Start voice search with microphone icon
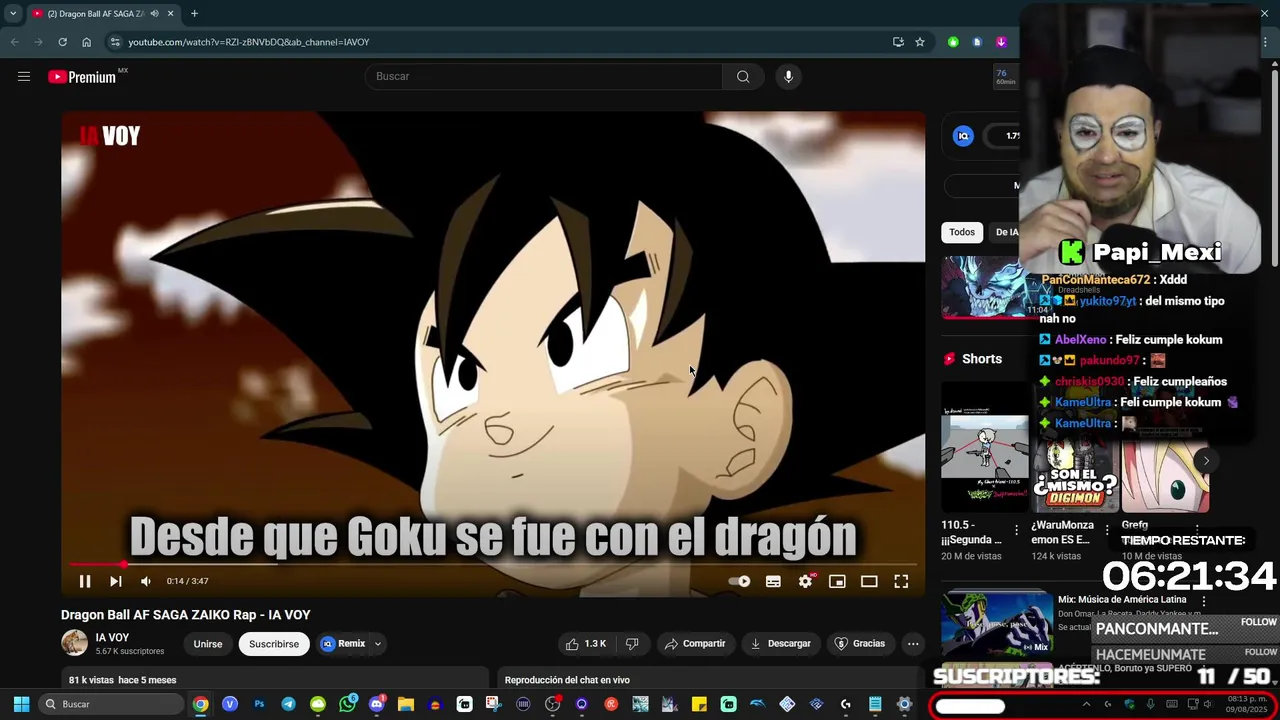Image resolution: width=1280 pixels, height=720 pixels. [x=788, y=76]
